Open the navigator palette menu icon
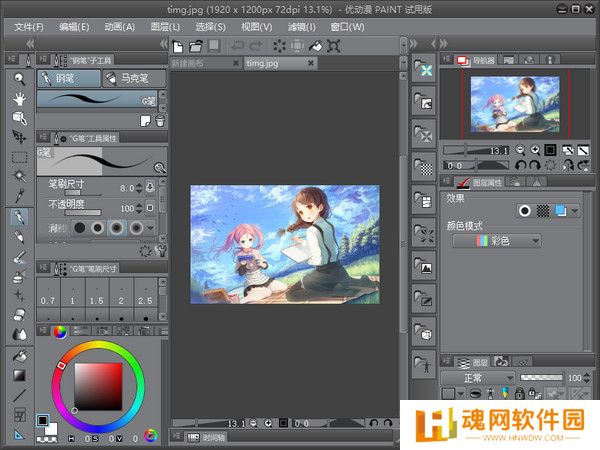The height and width of the screenshot is (450, 600). point(446,59)
